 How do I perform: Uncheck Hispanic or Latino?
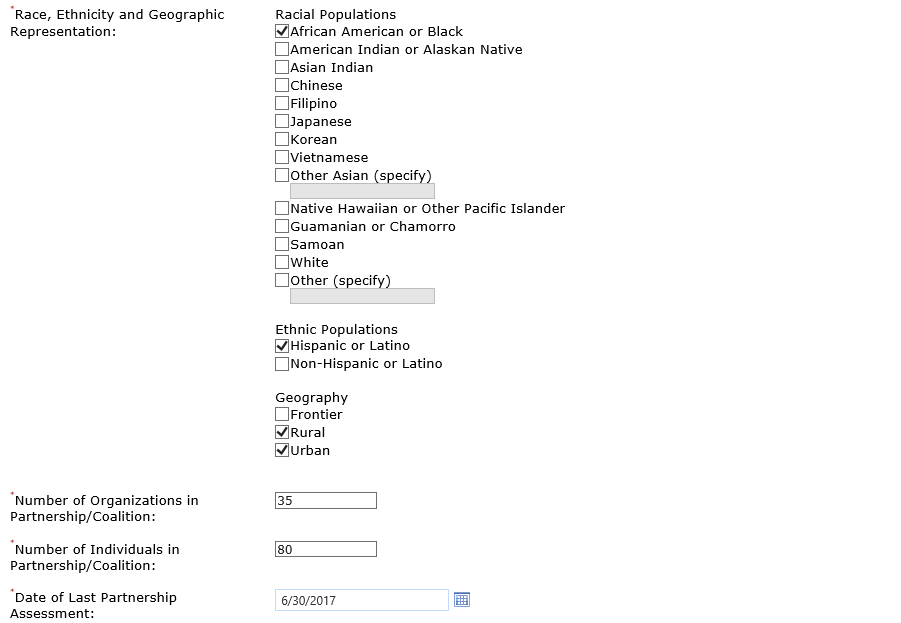point(282,346)
